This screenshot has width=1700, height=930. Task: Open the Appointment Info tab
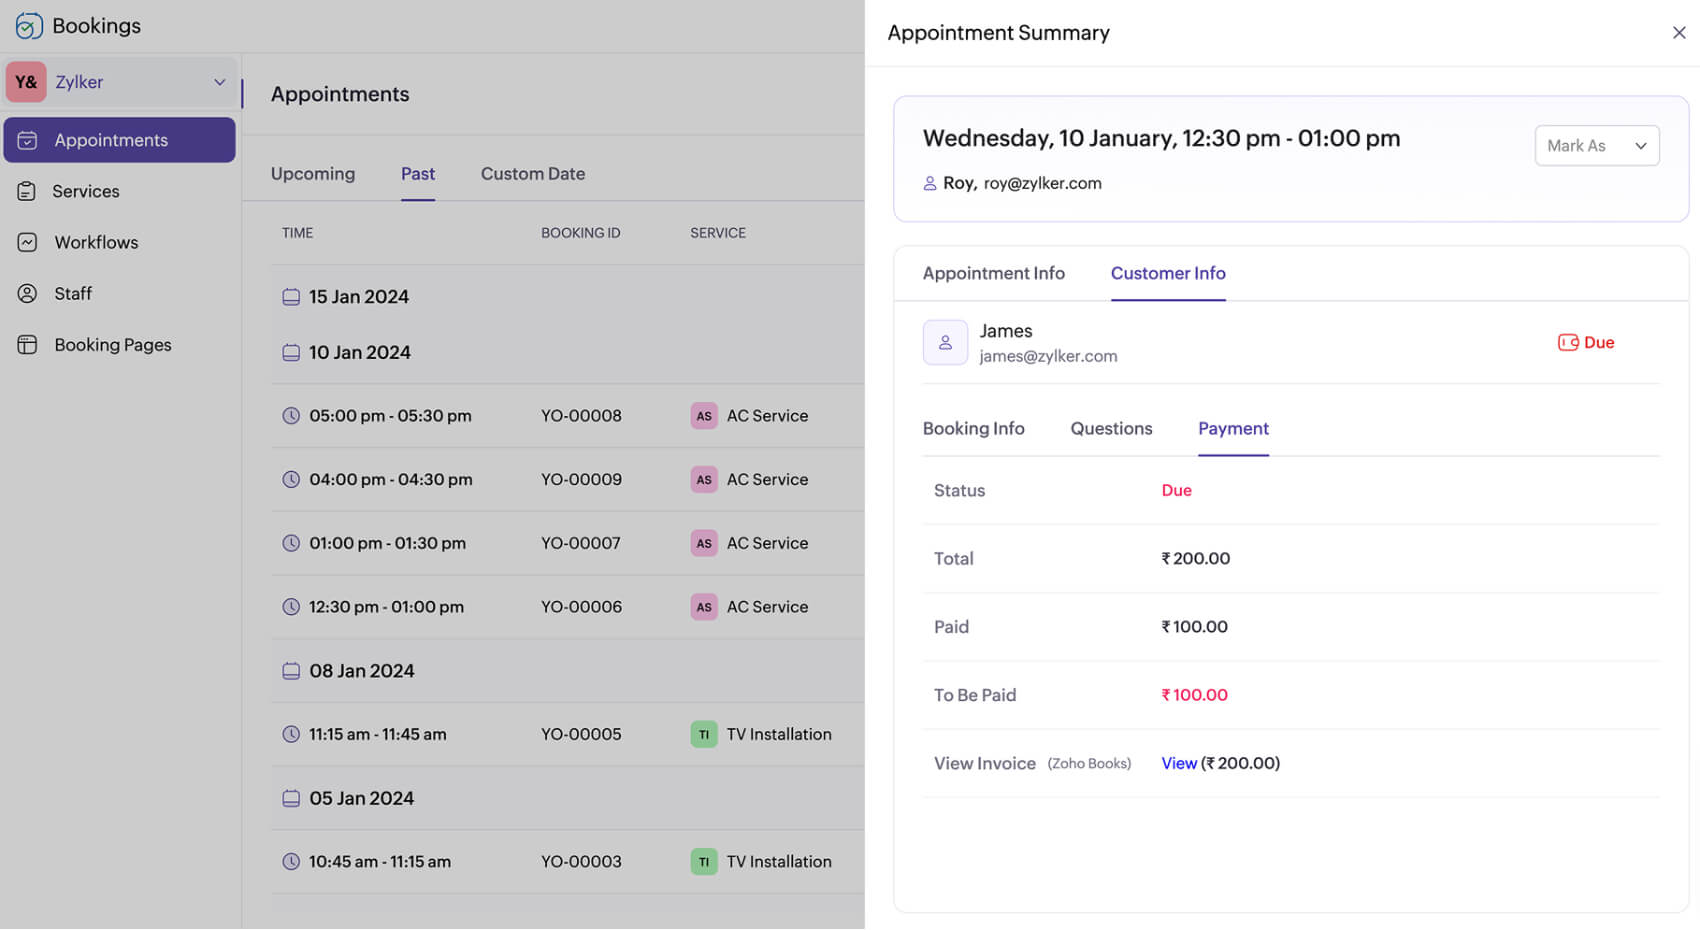coord(994,273)
